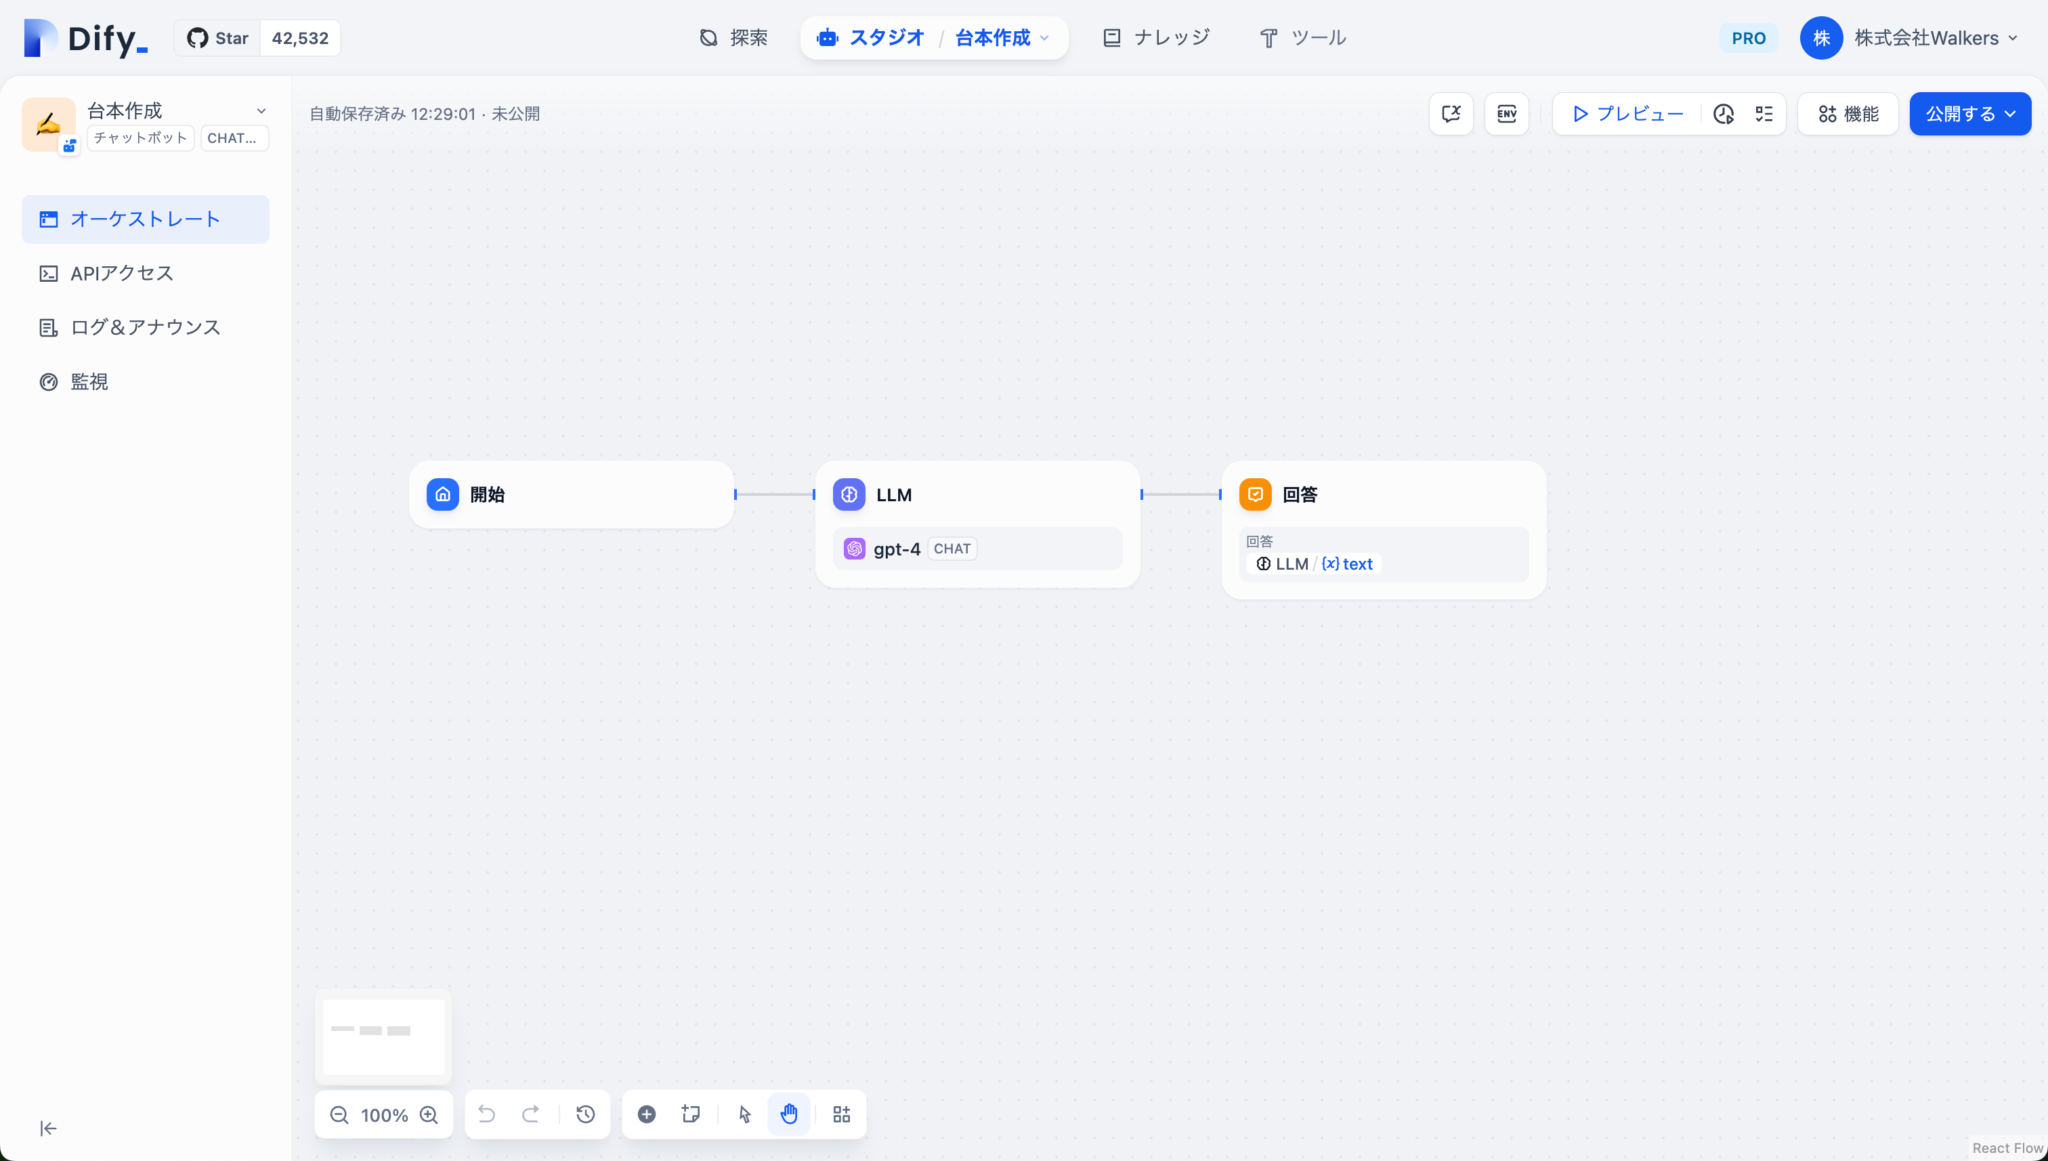
Task: Expand the 台本作成 app name dropdown
Action: [260, 111]
